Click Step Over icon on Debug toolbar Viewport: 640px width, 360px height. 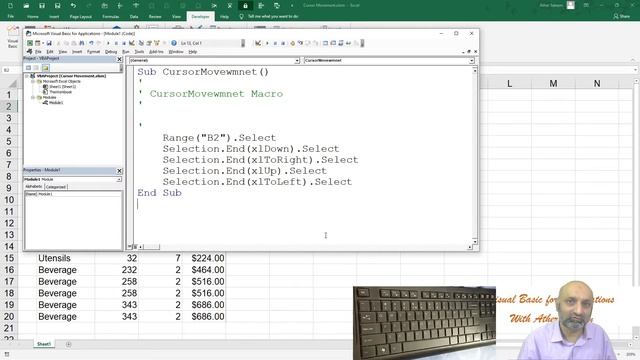[x=308, y=43]
